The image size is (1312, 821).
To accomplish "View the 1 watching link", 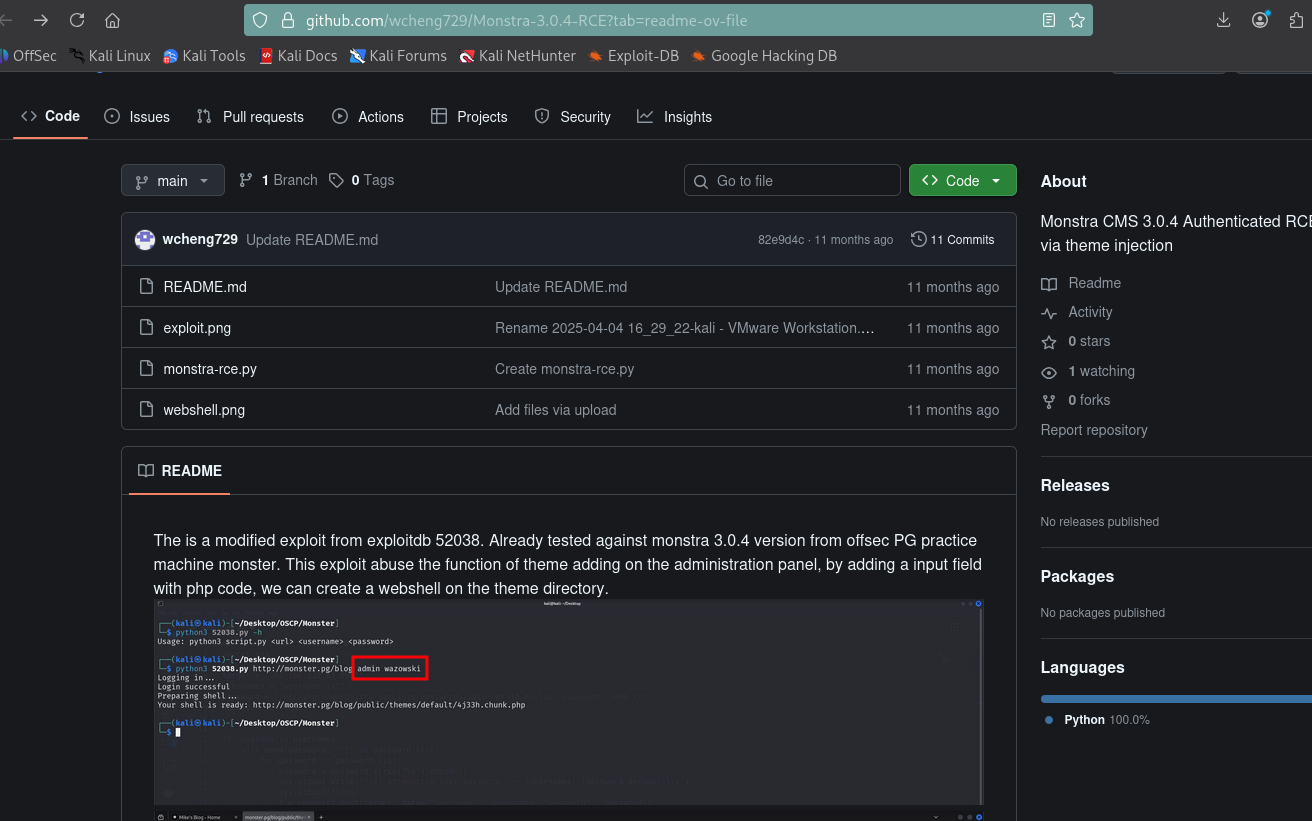I will 1088,371.
